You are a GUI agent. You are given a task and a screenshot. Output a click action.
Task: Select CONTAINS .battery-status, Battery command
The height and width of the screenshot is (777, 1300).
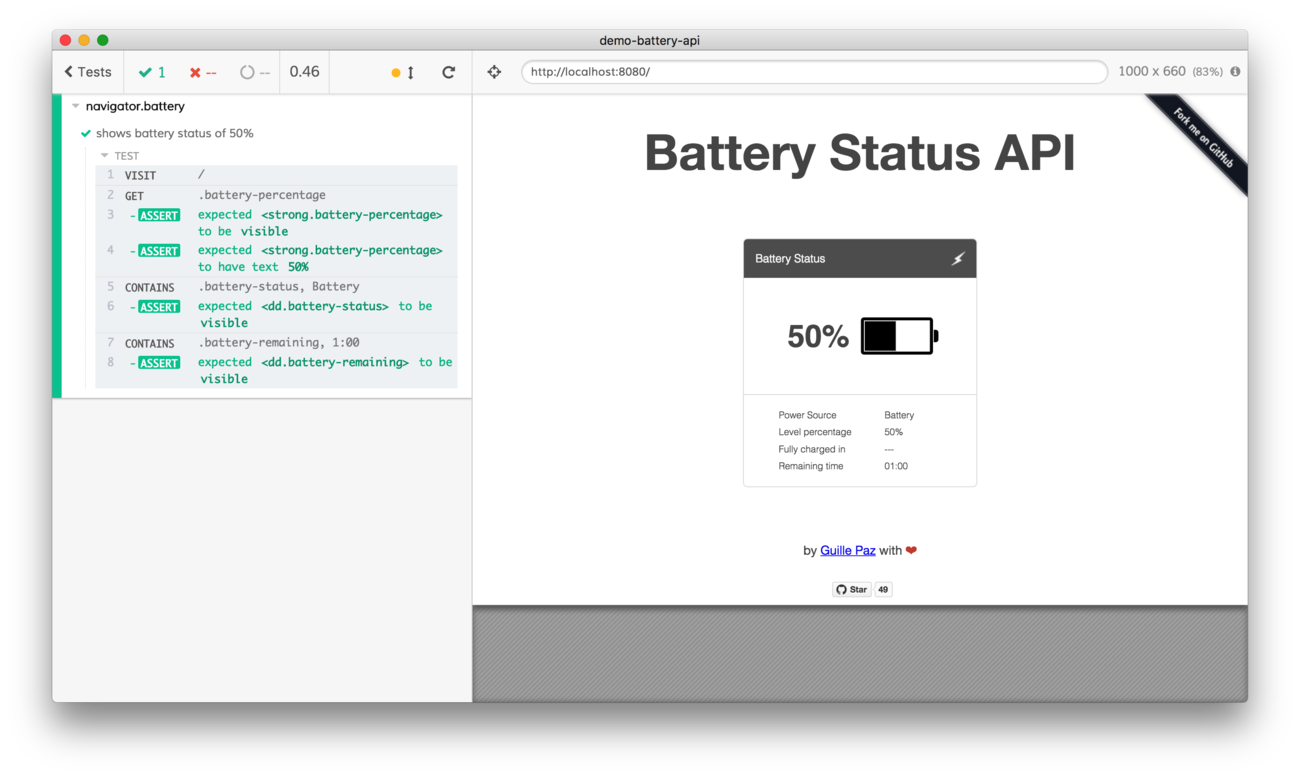click(276, 287)
